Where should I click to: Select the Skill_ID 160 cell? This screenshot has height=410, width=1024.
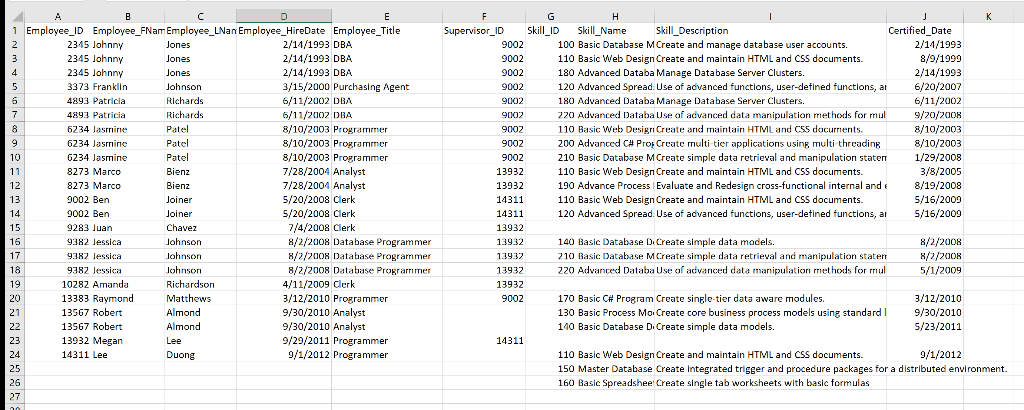551,383
